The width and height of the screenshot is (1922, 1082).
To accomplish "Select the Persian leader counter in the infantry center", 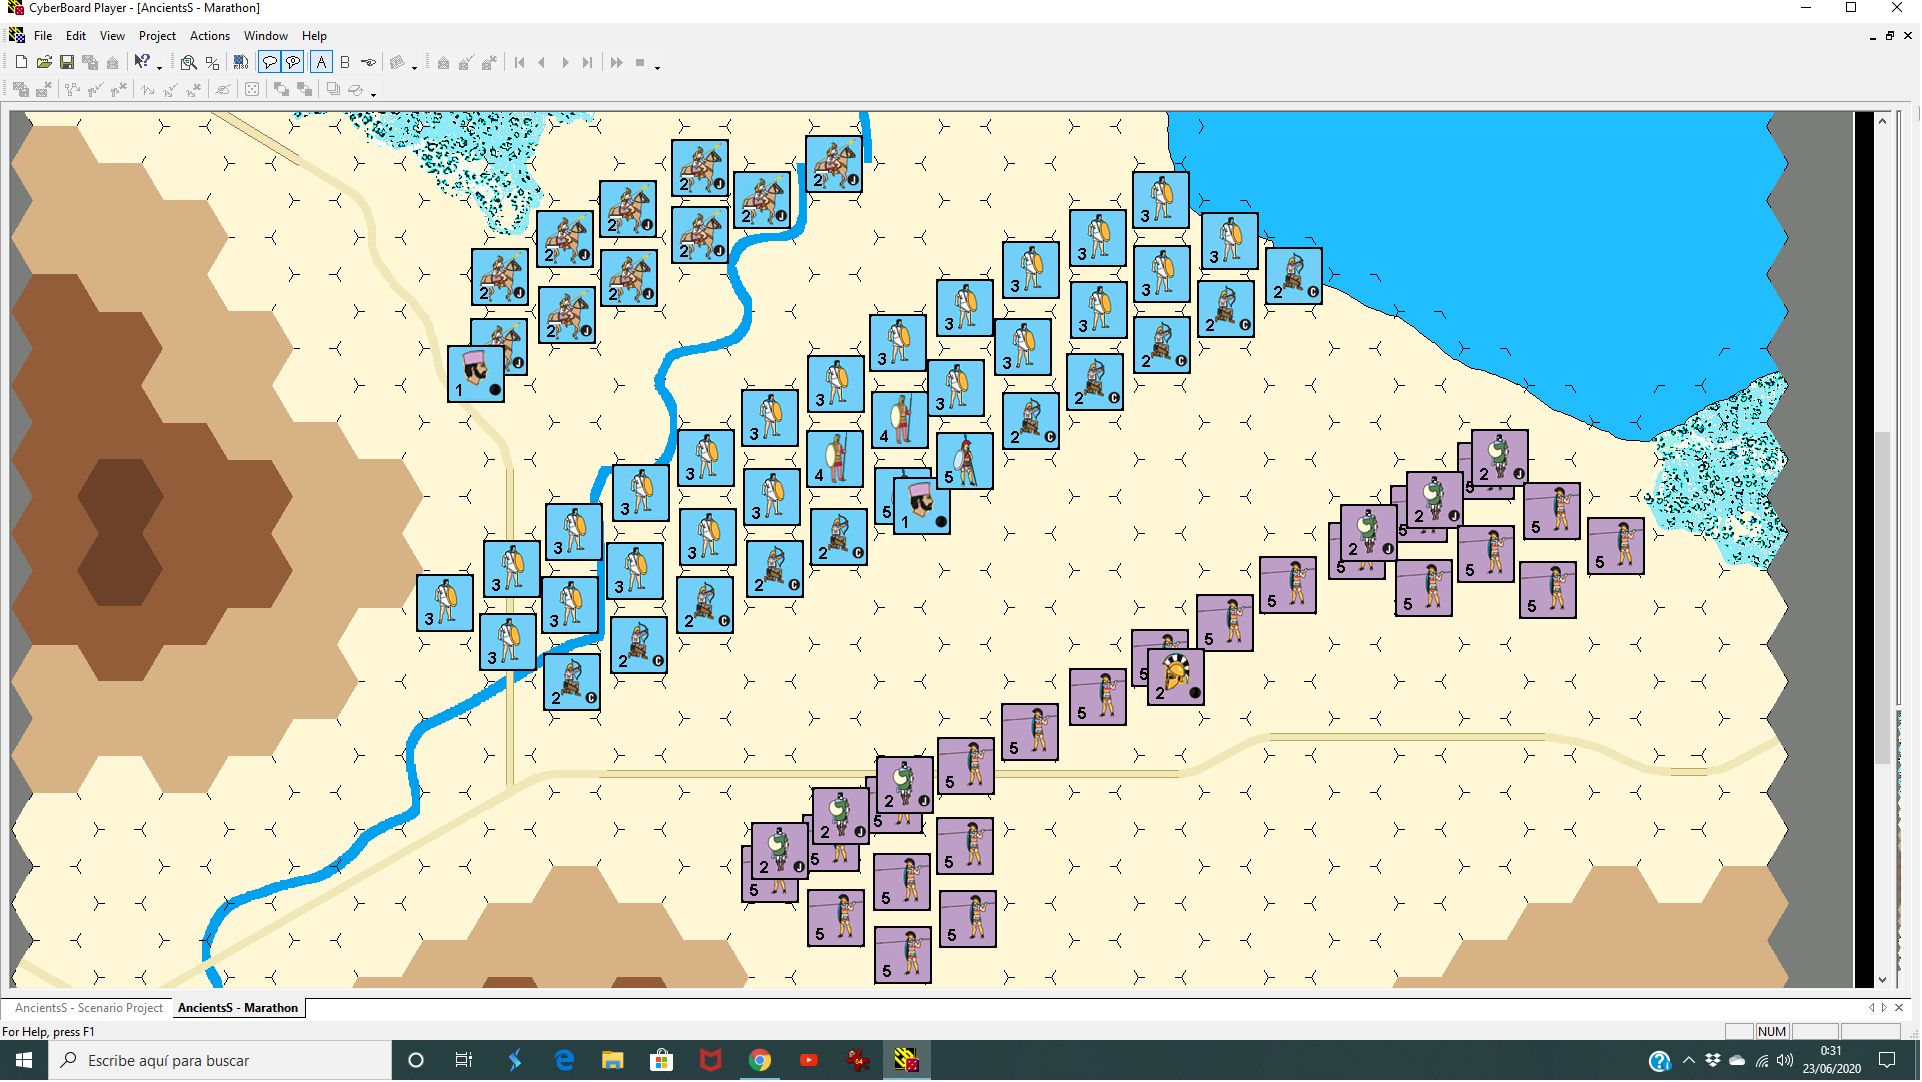I will pyautogui.click(x=922, y=505).
